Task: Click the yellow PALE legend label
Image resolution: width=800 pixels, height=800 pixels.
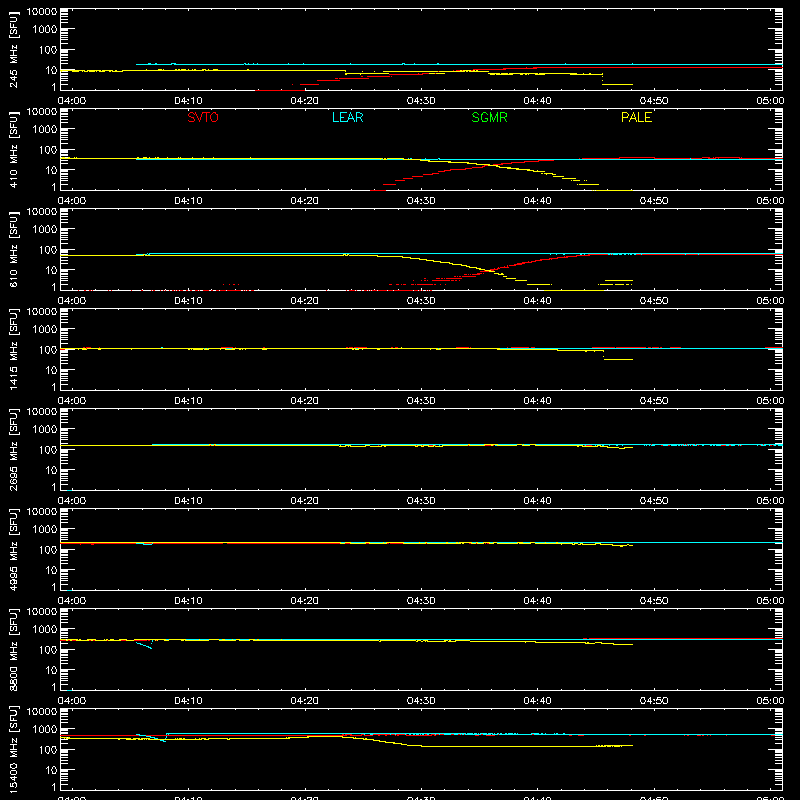Action: (636, 117)
